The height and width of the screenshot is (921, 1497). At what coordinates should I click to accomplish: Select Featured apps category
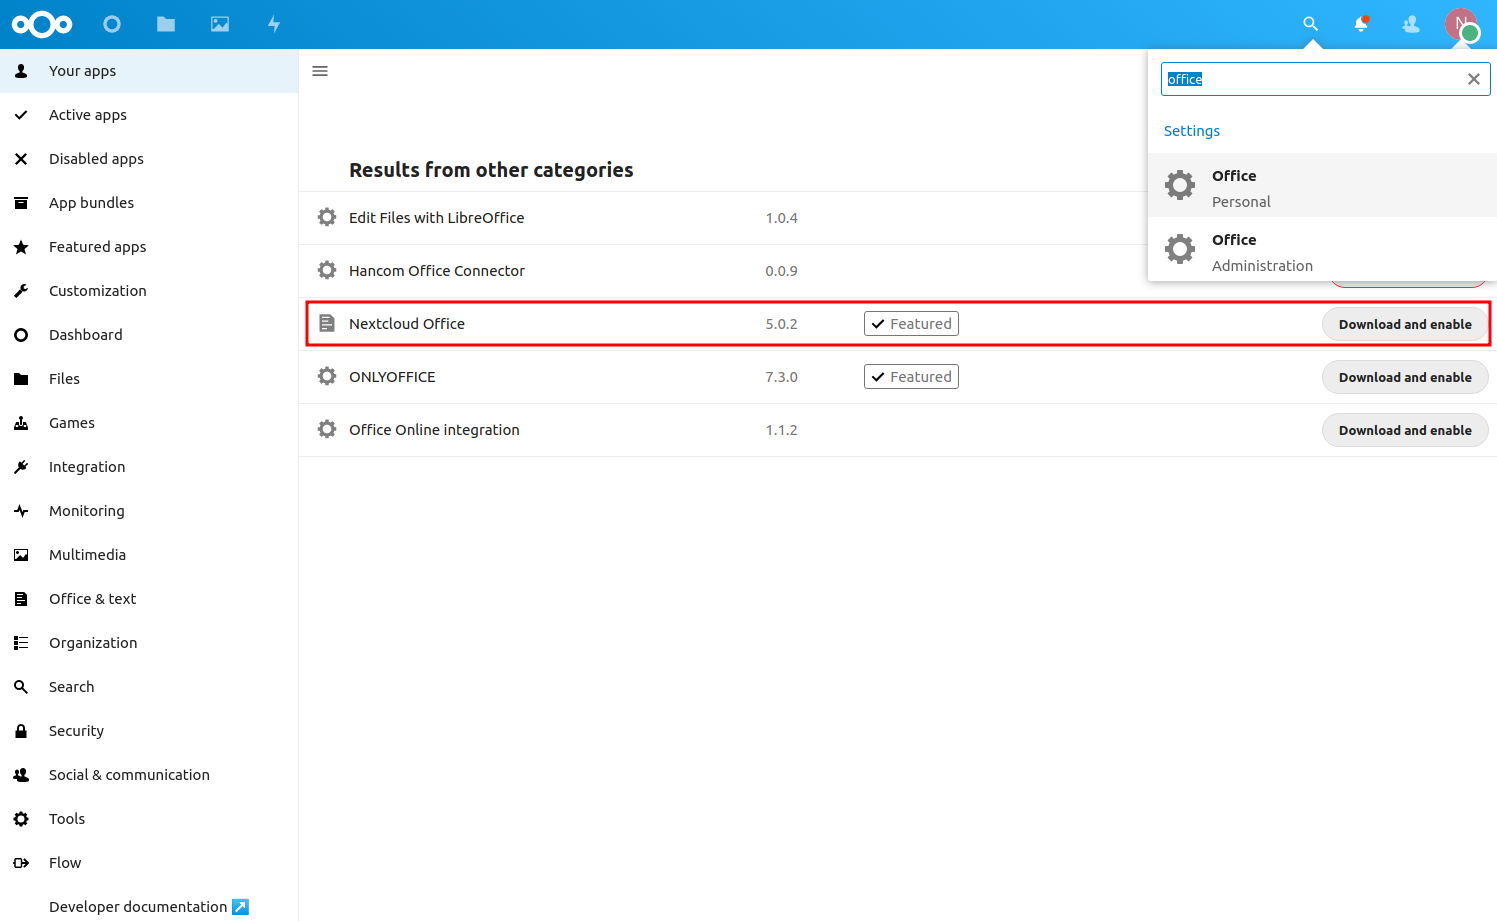(149, 247)
